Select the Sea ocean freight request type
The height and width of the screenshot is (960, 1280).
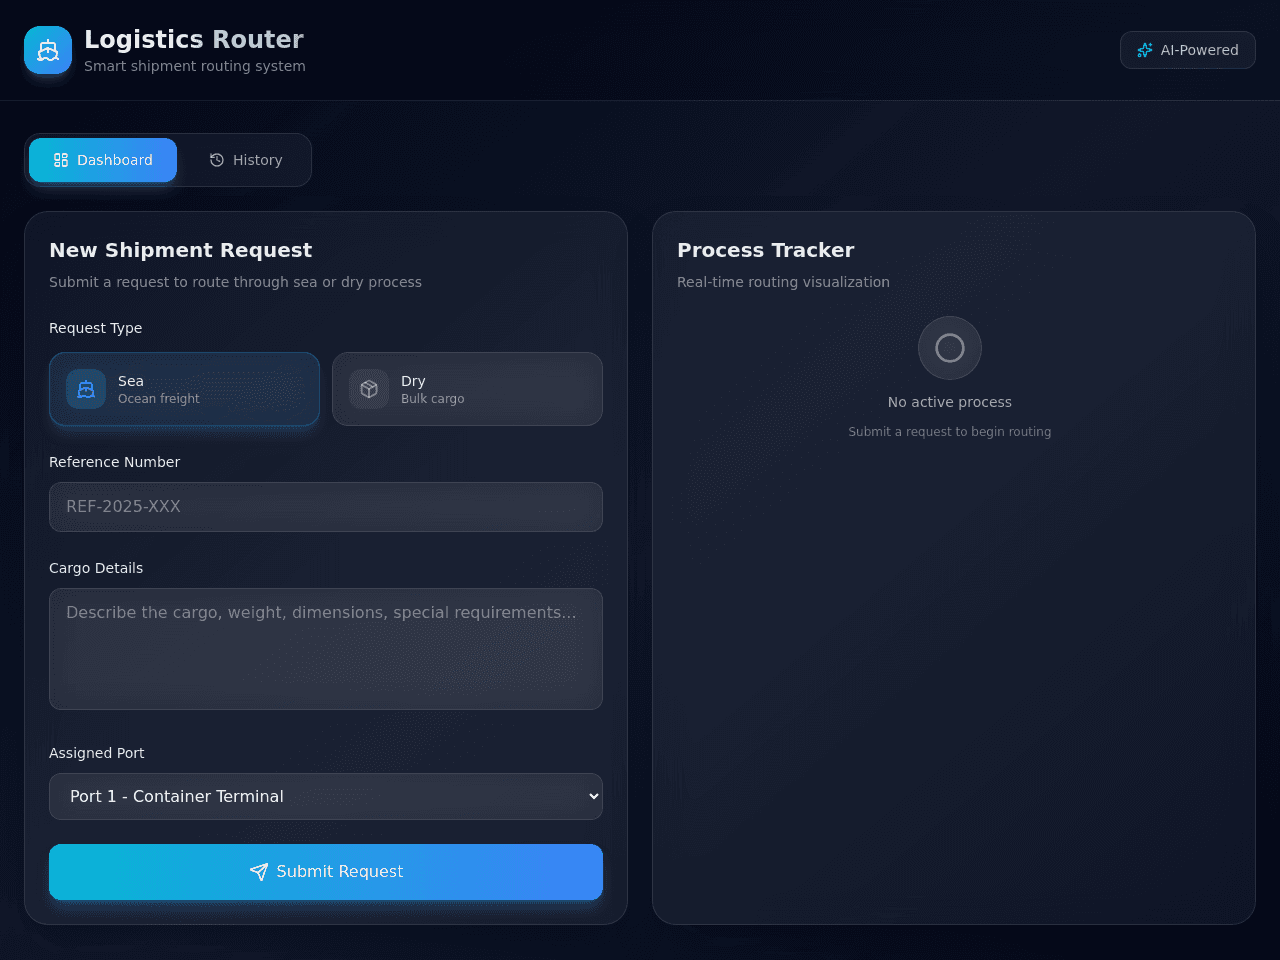click(184, 389)
